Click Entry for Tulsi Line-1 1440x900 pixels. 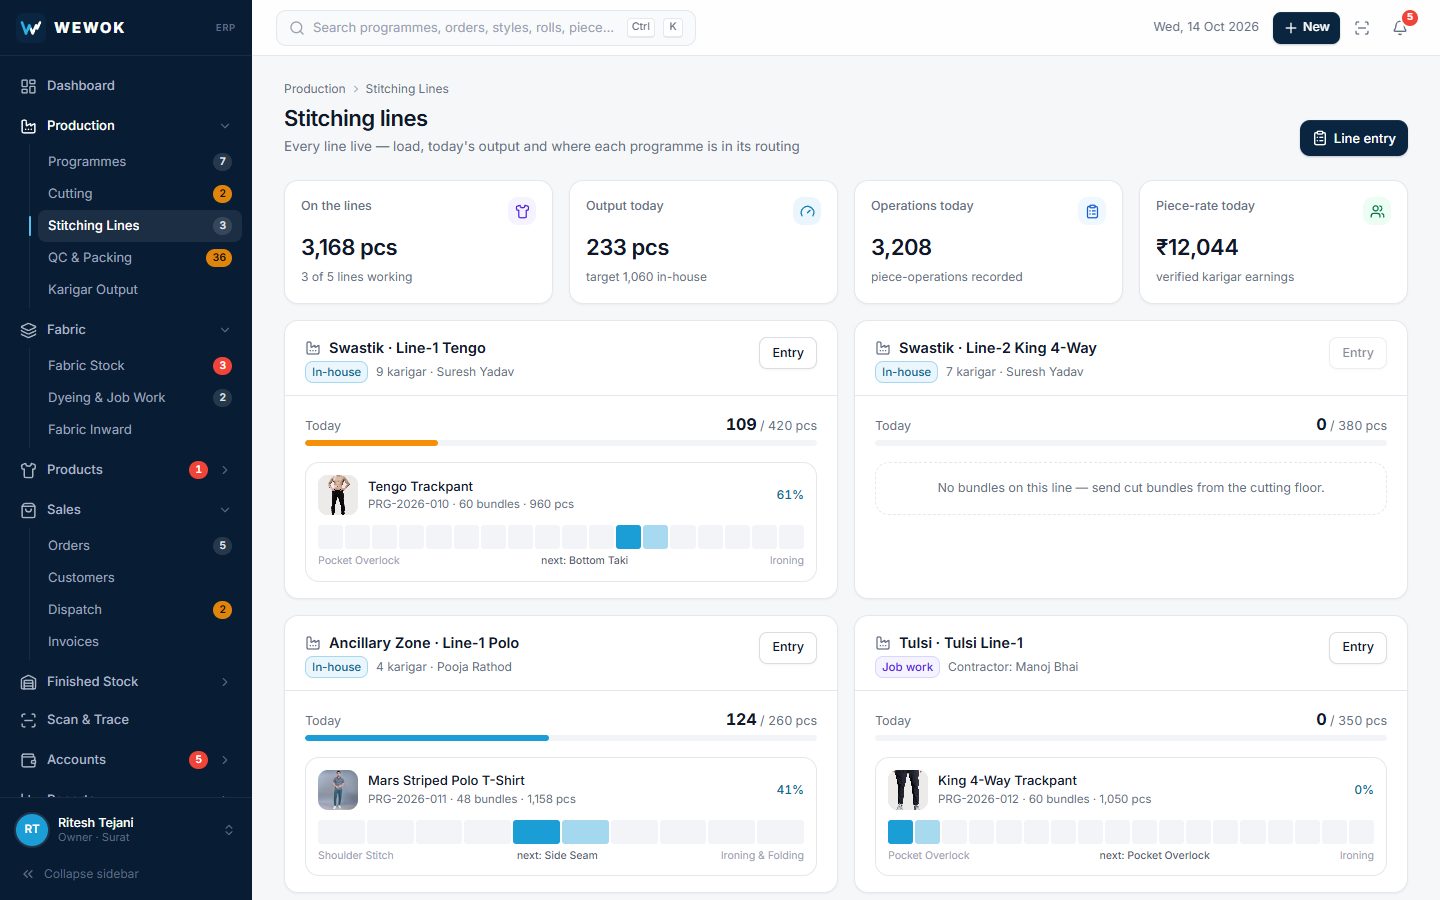click(1358, 647)
